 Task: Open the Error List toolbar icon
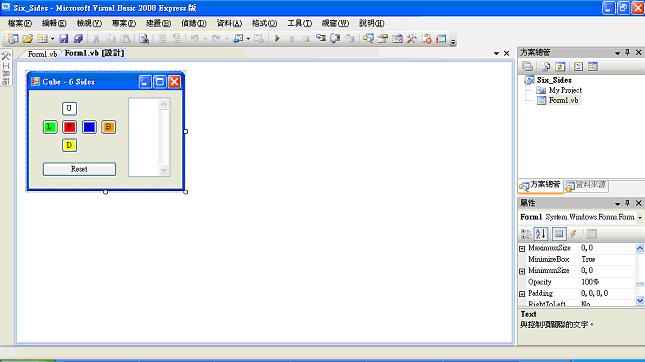(427, 39)
